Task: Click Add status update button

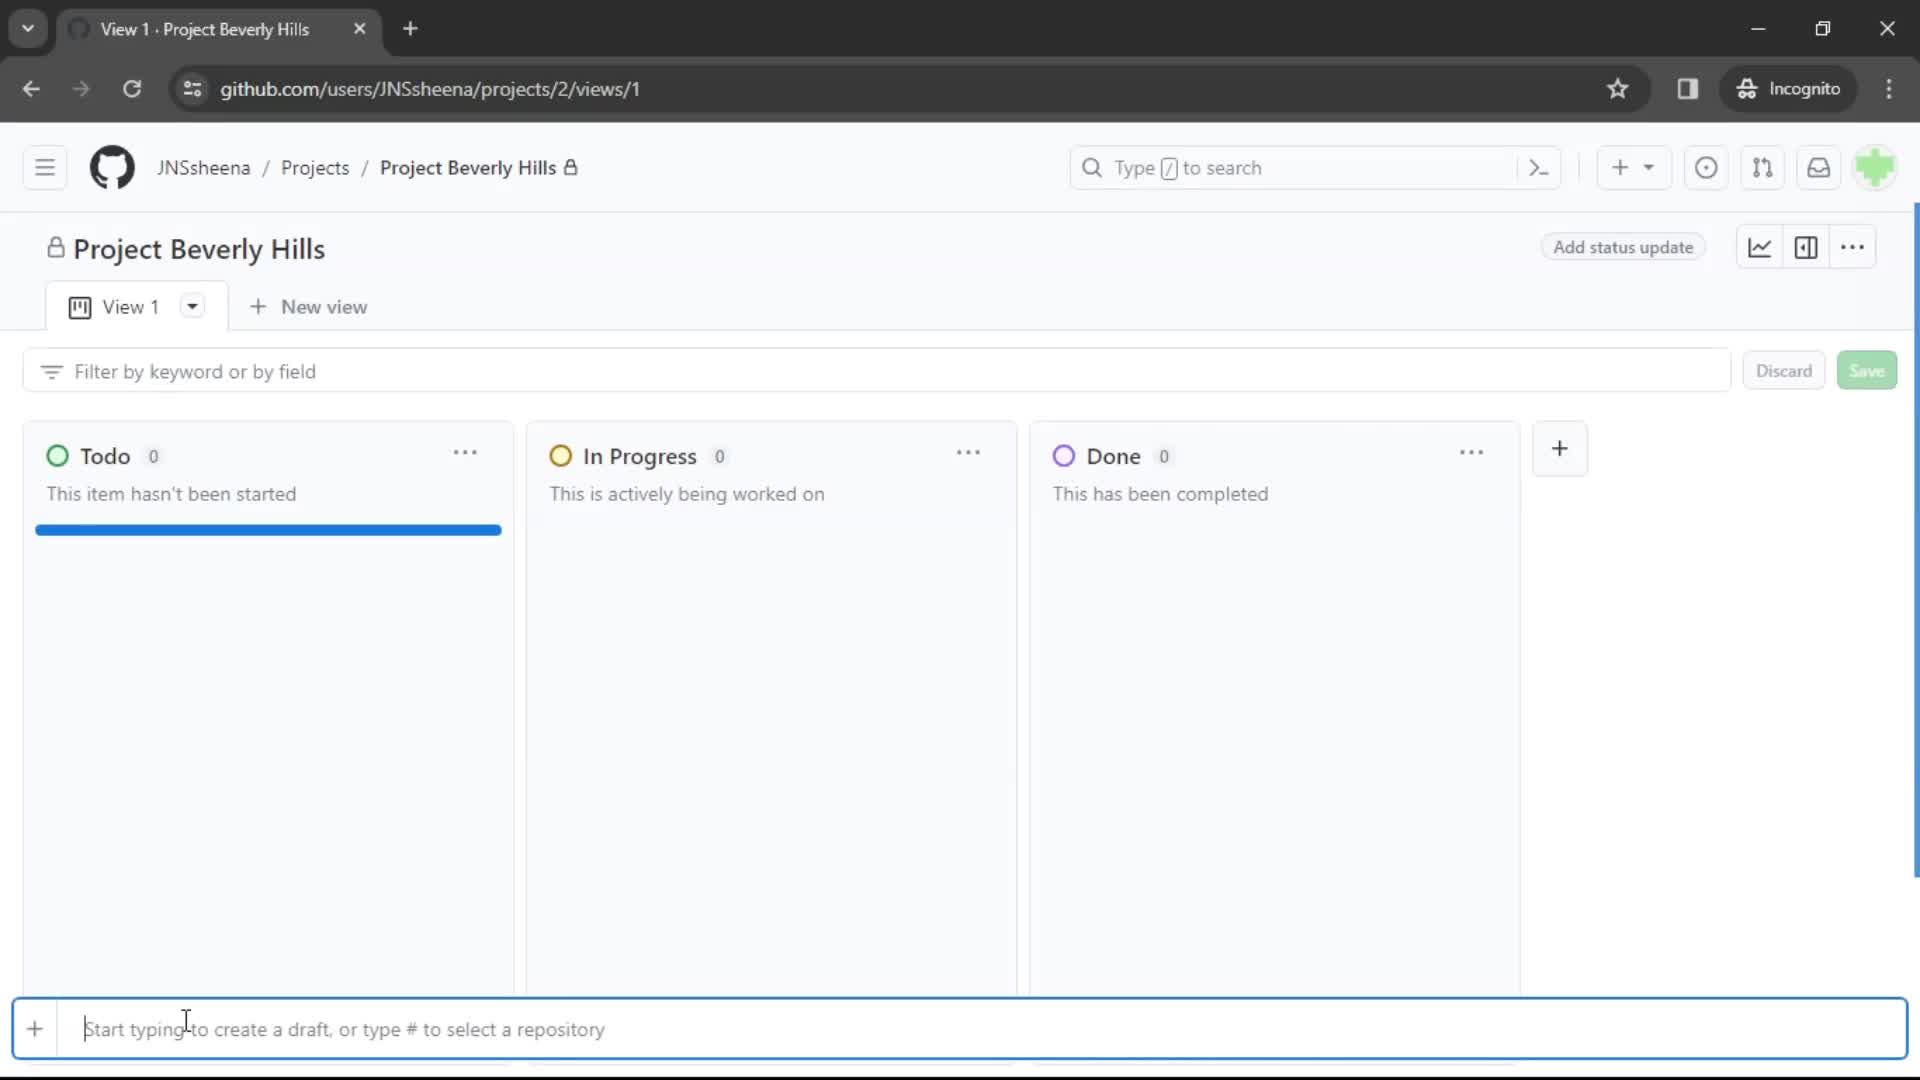Action: [x=1623, y=248]
